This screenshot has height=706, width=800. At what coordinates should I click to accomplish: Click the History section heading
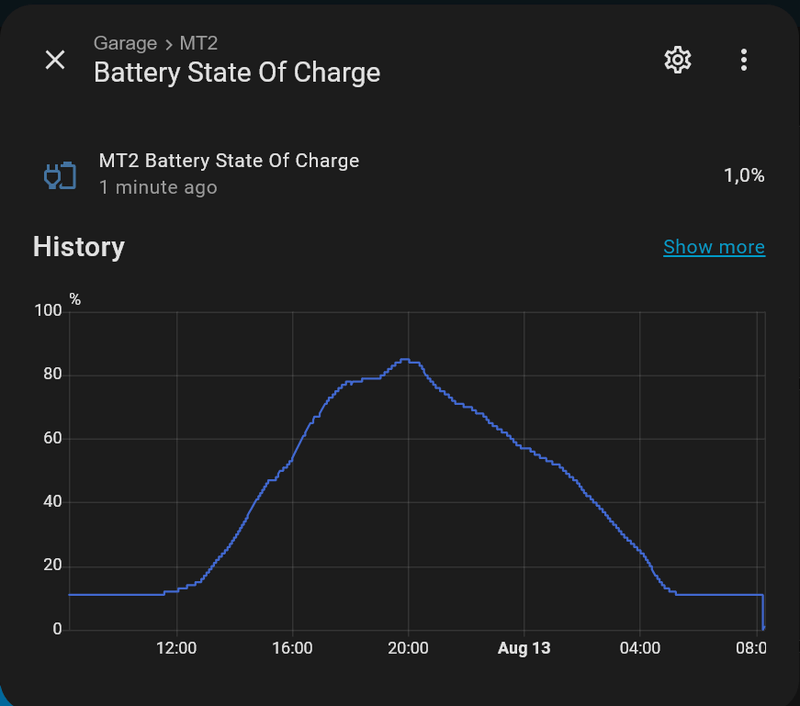click(x=79, y=247)
